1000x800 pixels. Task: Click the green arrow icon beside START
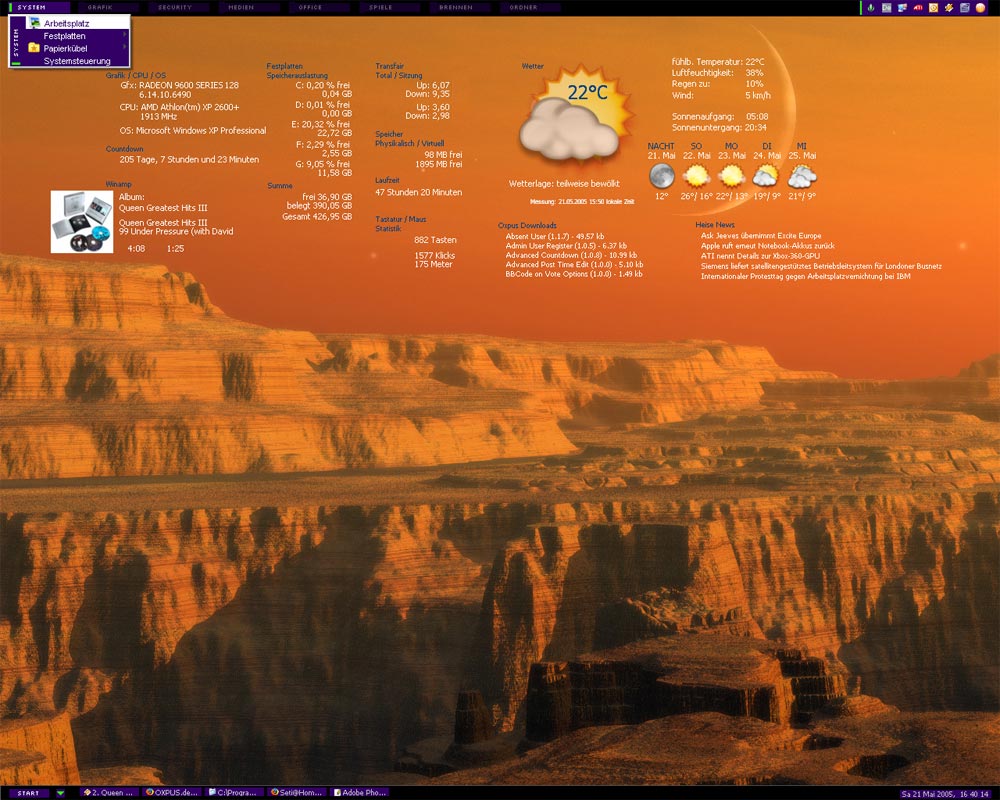60,793
